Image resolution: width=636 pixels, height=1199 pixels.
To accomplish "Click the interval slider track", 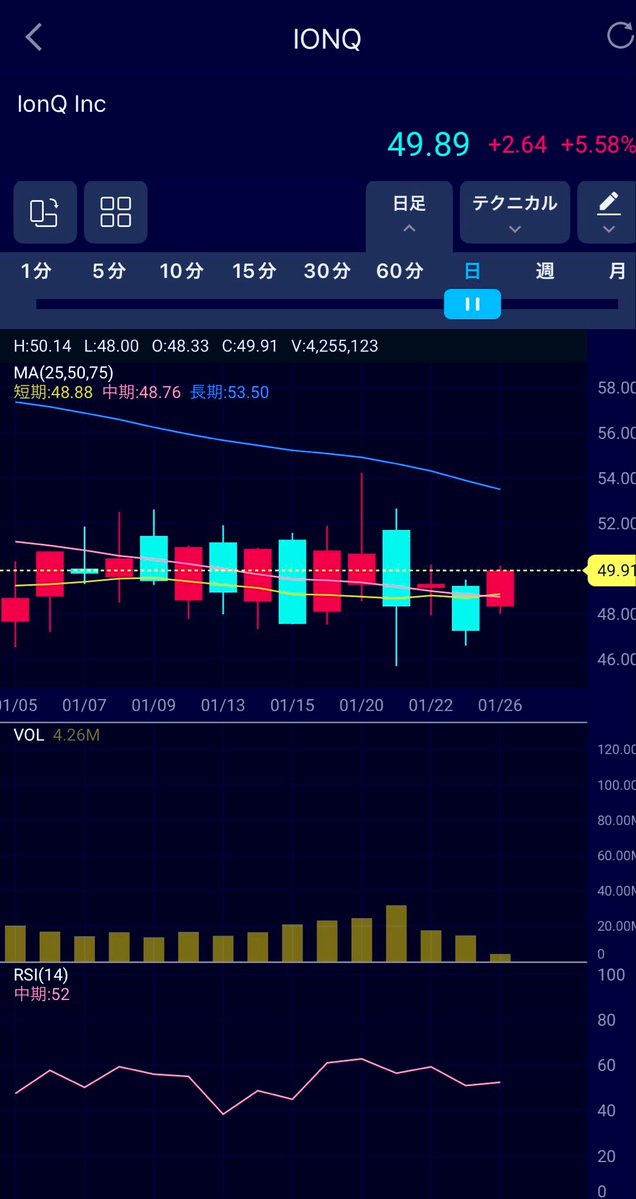I will point(327,304).
